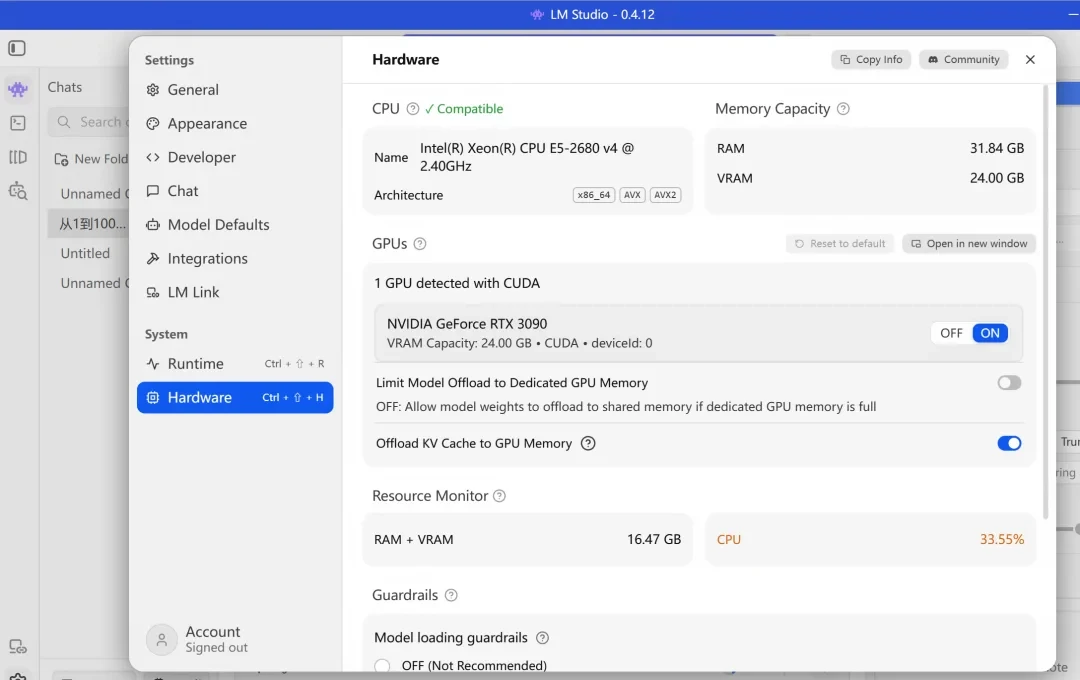Viewport: 1080px width, 680px height.
Task: Open Model Defaults settings
Action: (x=235, y=225)
